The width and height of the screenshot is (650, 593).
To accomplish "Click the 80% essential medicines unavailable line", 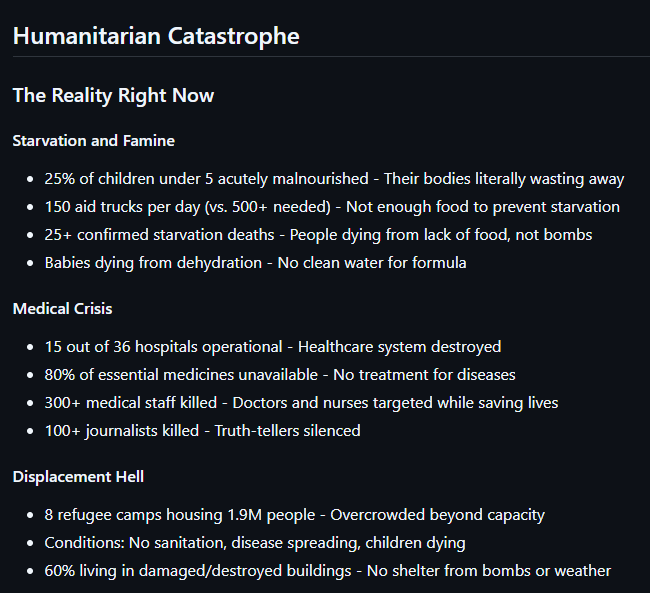I will point(280,375).
